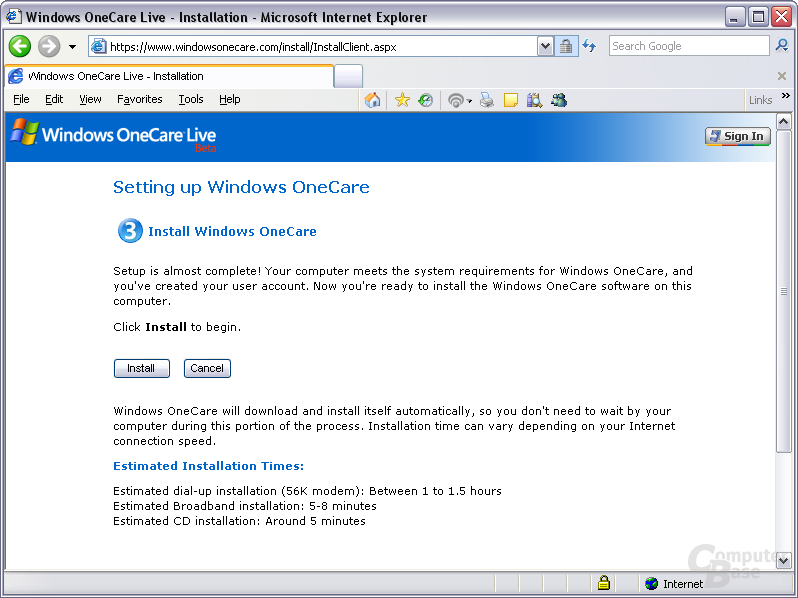This screenshot has width=798, height=598.
Task: Click the IE icon on the tab
Action: point(16,76)
